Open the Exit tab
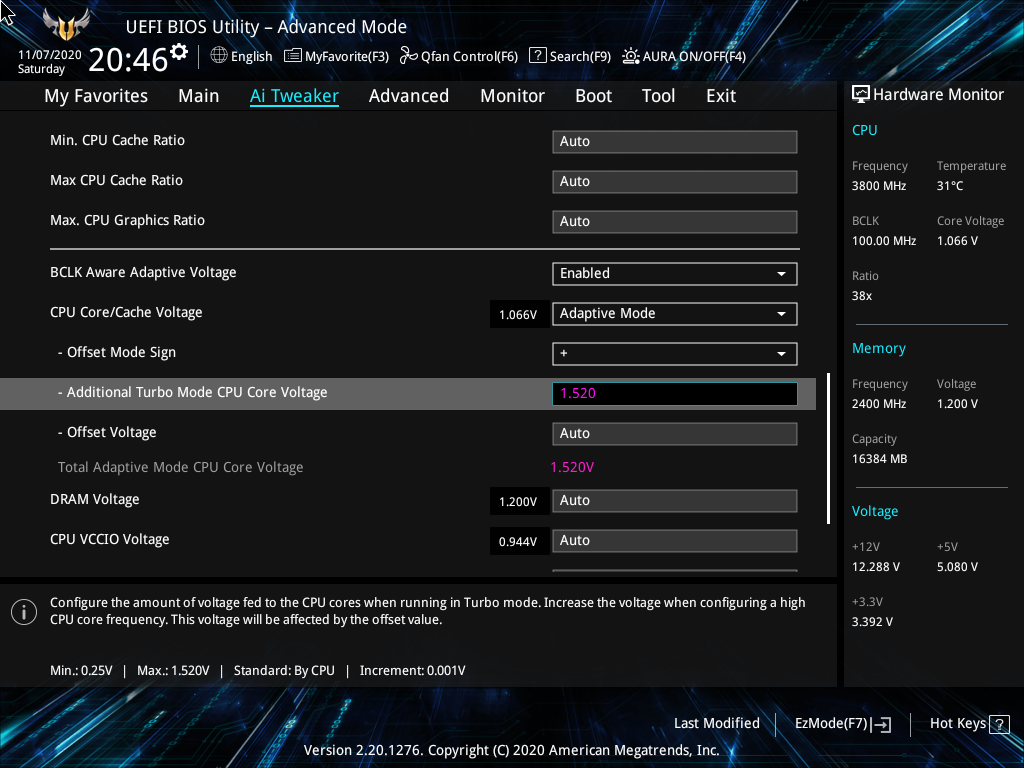Viewport: 1024px width, 768px height. [x=721, y=96]
